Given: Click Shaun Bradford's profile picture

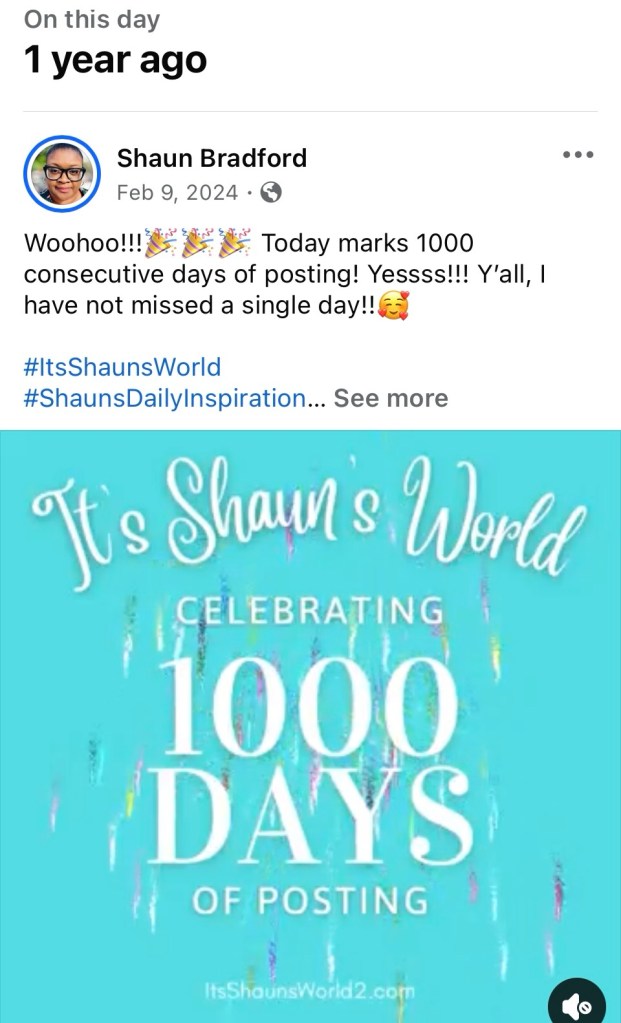Looking at the screenshot, I should (x=62, y=173).
